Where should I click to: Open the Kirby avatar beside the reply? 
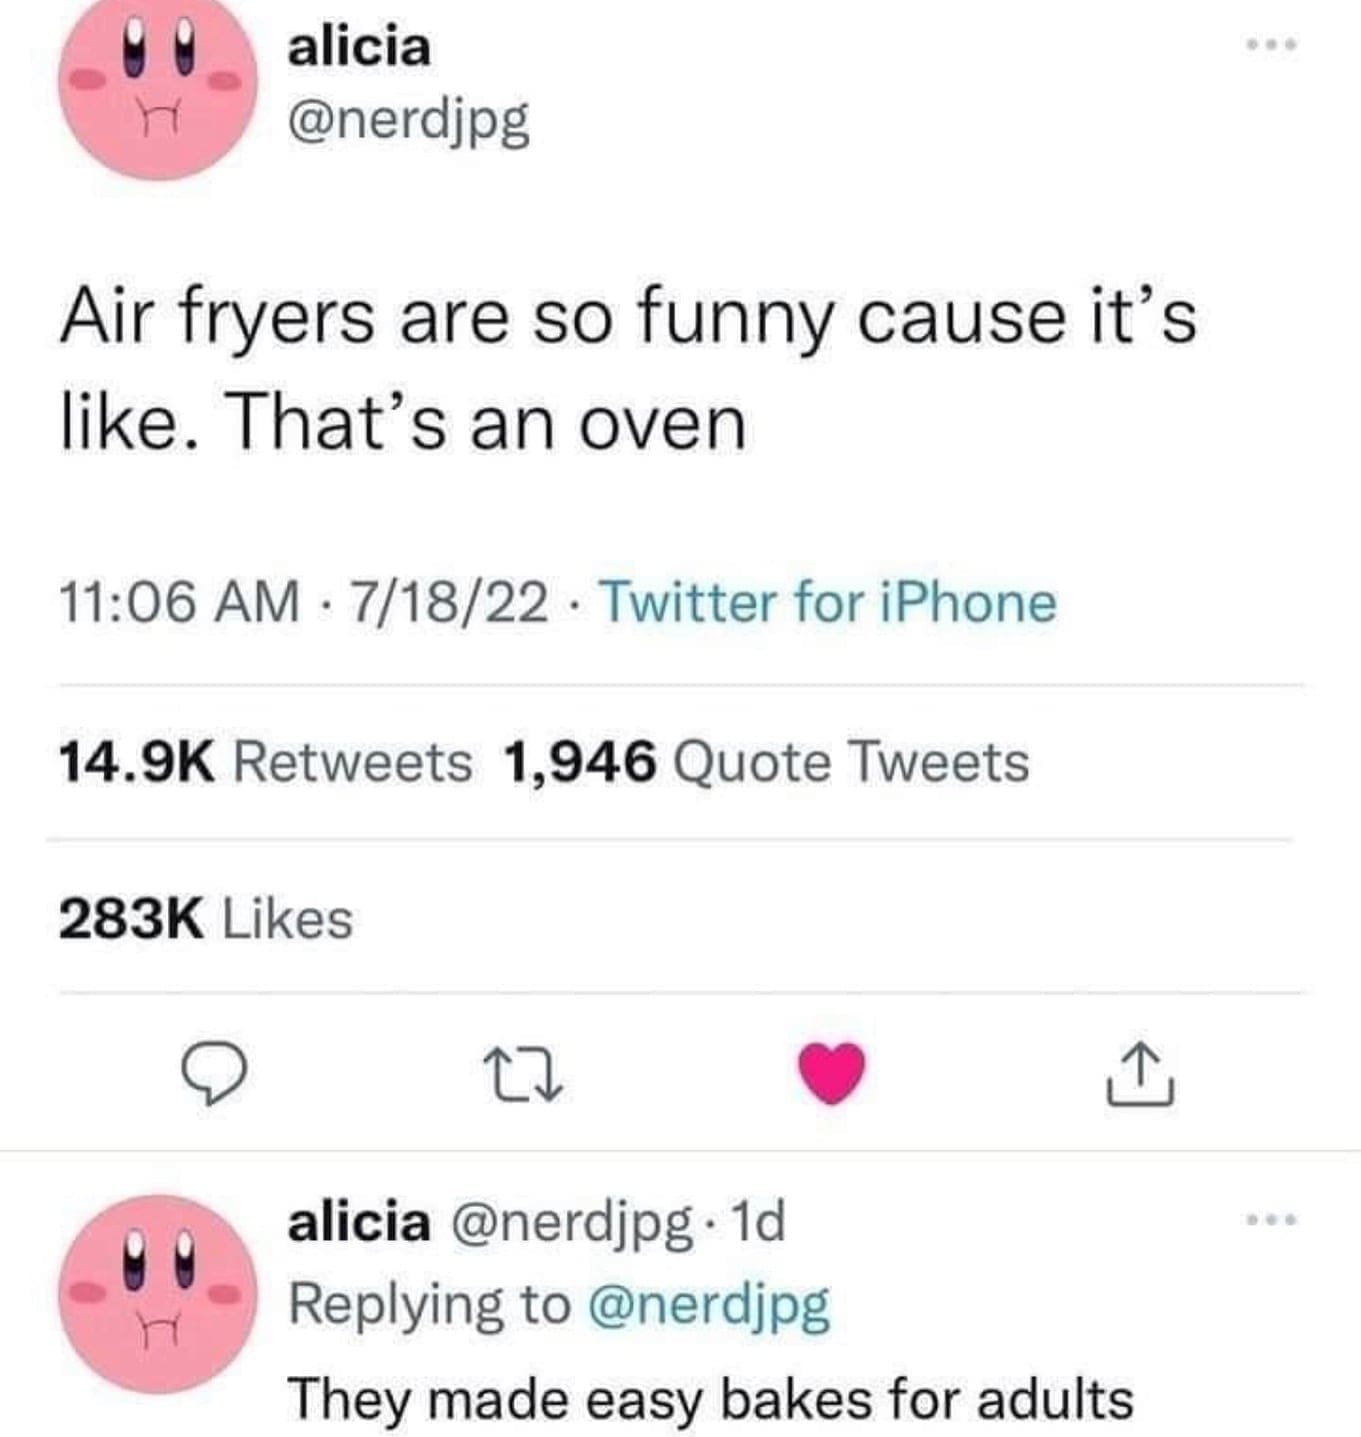tap(157, 1294)
